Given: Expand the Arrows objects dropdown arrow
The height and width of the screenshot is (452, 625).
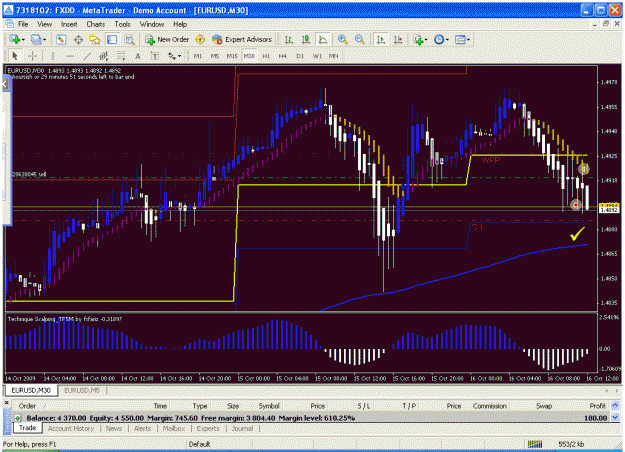Looking at the screenshot, I should point(179,56).
